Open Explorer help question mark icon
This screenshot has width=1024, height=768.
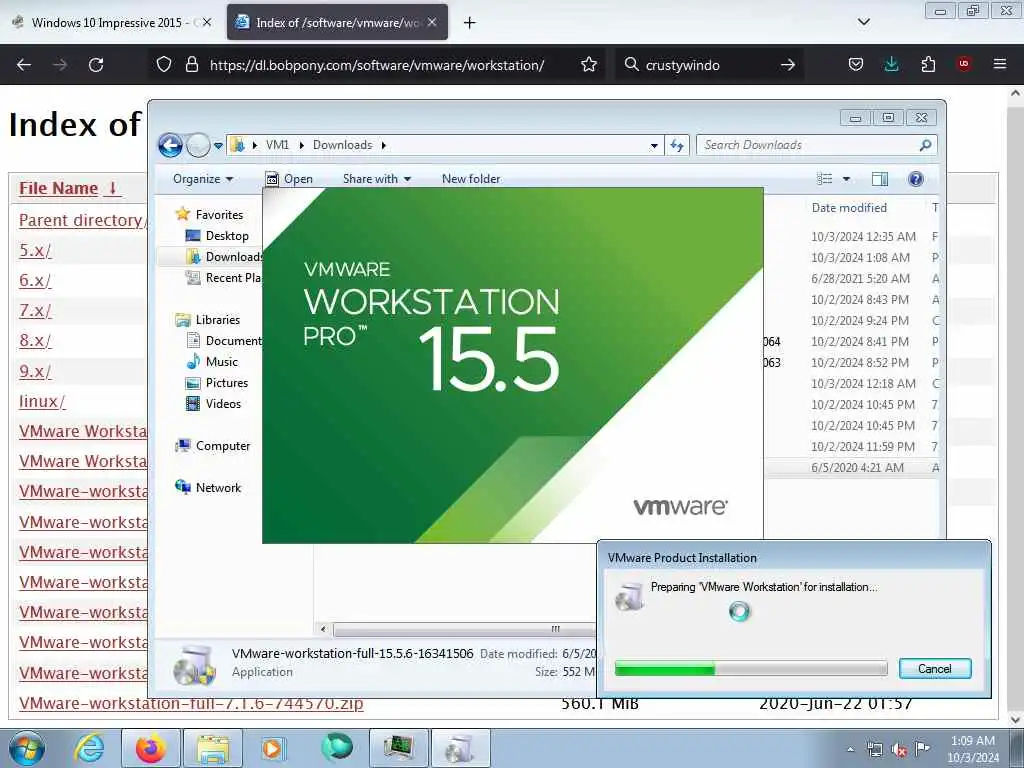pyautogui.click(x=916, y=179)
